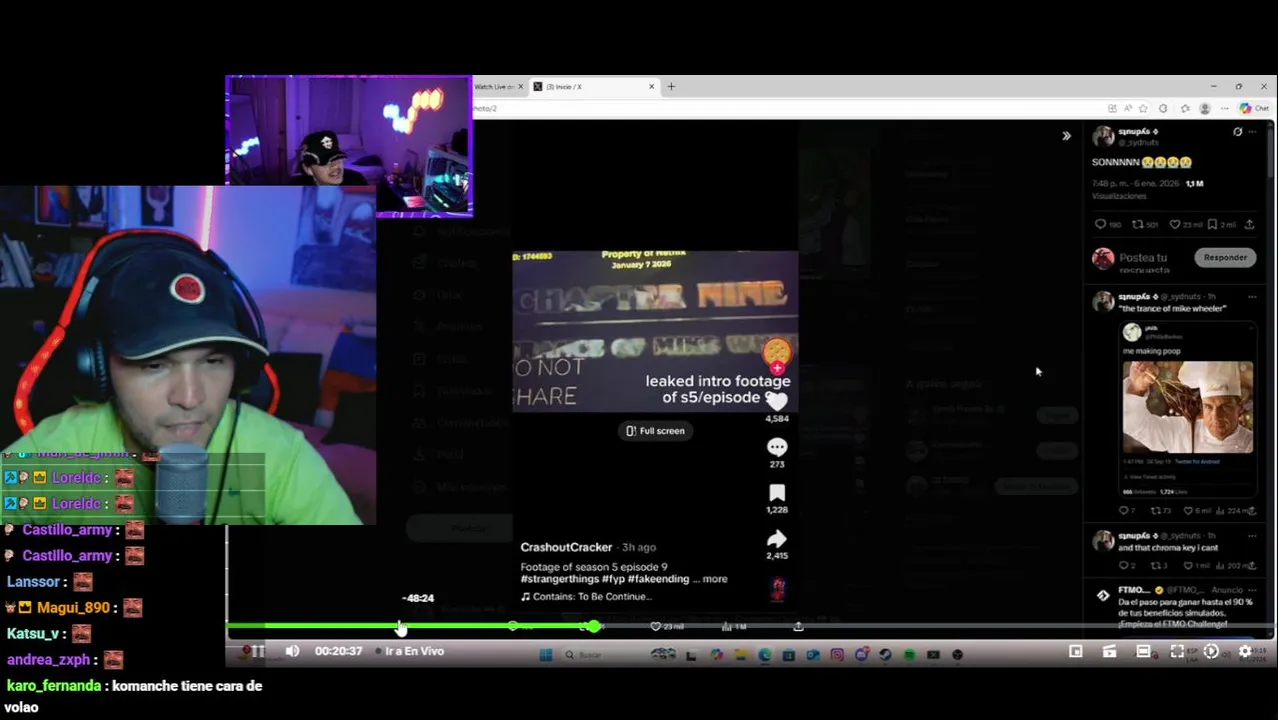Bookmark the TikTok video with 1,228 saves

[x=777, y=493]
